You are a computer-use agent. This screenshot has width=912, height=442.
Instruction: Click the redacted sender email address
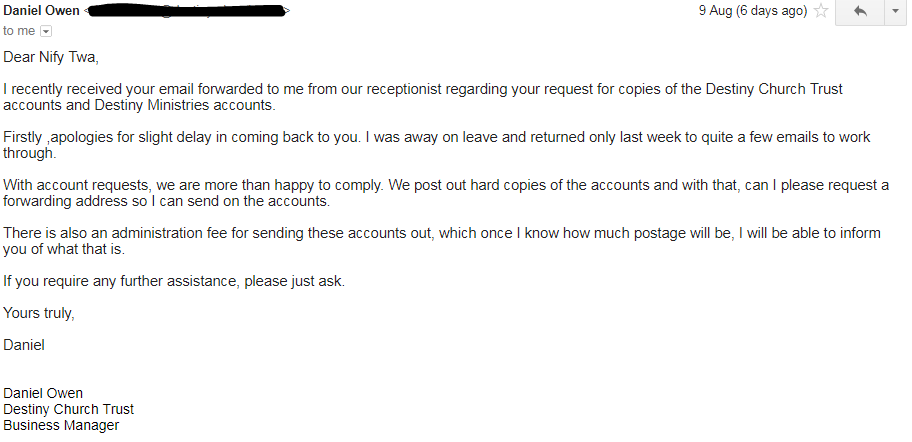187,10
